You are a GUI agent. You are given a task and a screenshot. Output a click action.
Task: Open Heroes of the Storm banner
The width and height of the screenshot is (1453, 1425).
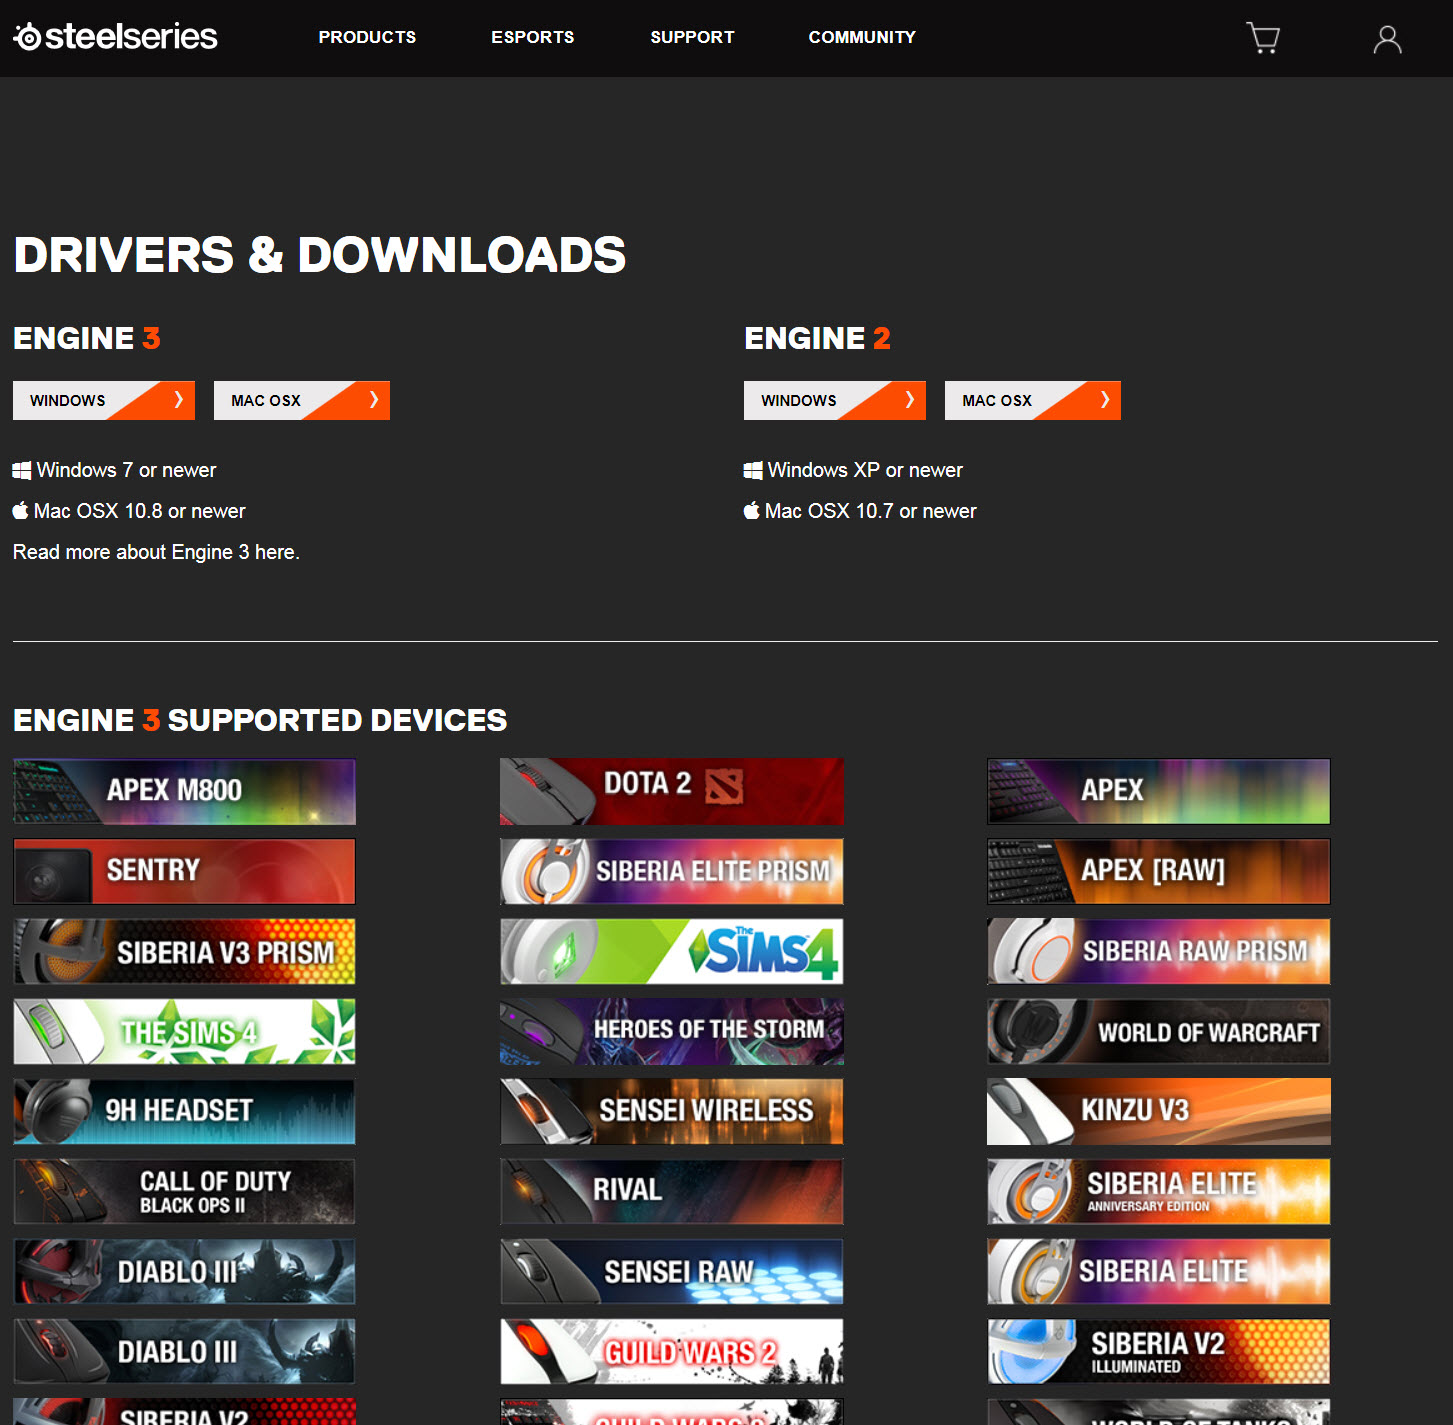(672, 1031)
